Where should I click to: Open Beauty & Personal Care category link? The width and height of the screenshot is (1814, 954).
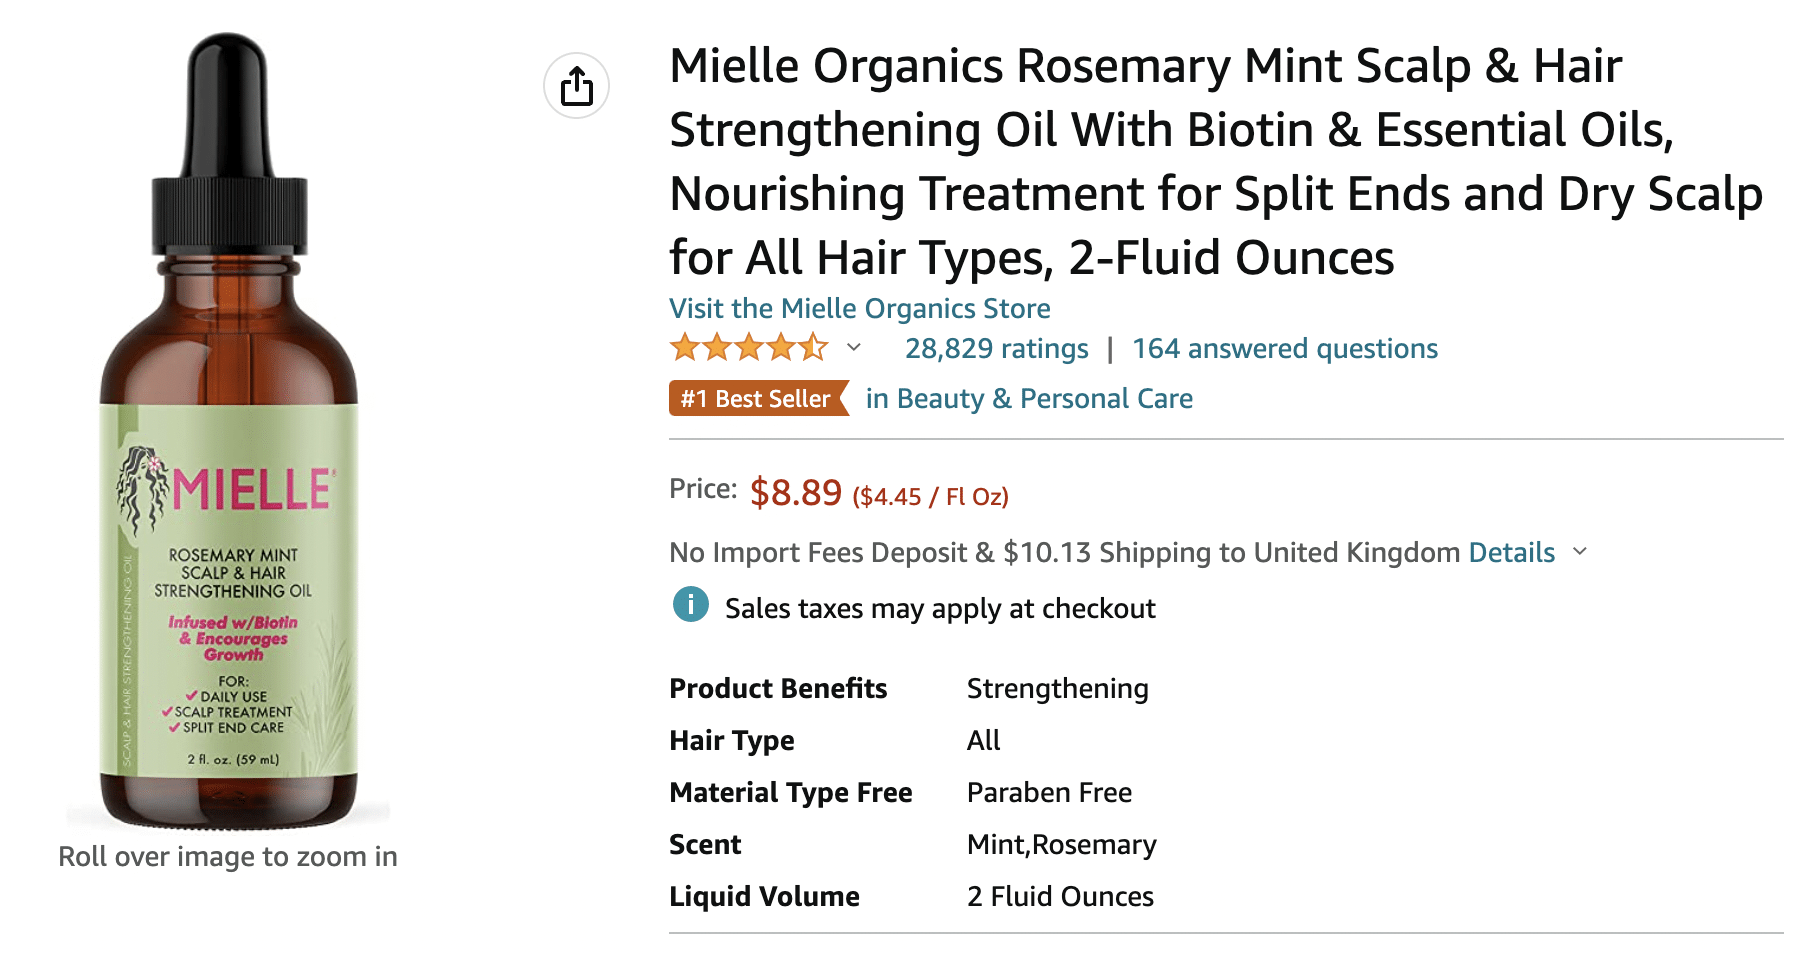[x=1029, y=398]
